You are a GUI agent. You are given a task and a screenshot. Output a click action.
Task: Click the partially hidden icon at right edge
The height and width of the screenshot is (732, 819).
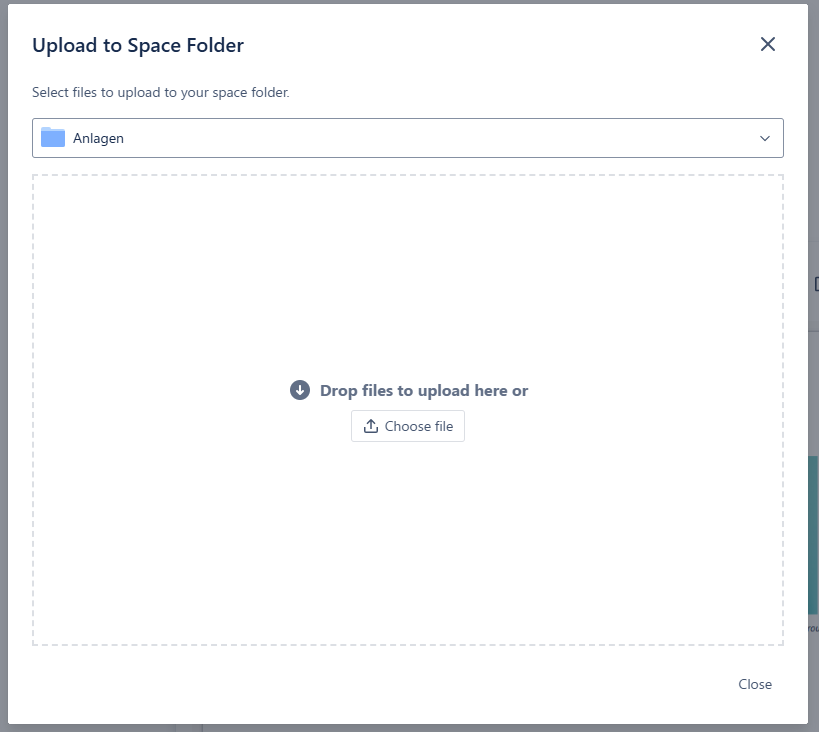815,285
